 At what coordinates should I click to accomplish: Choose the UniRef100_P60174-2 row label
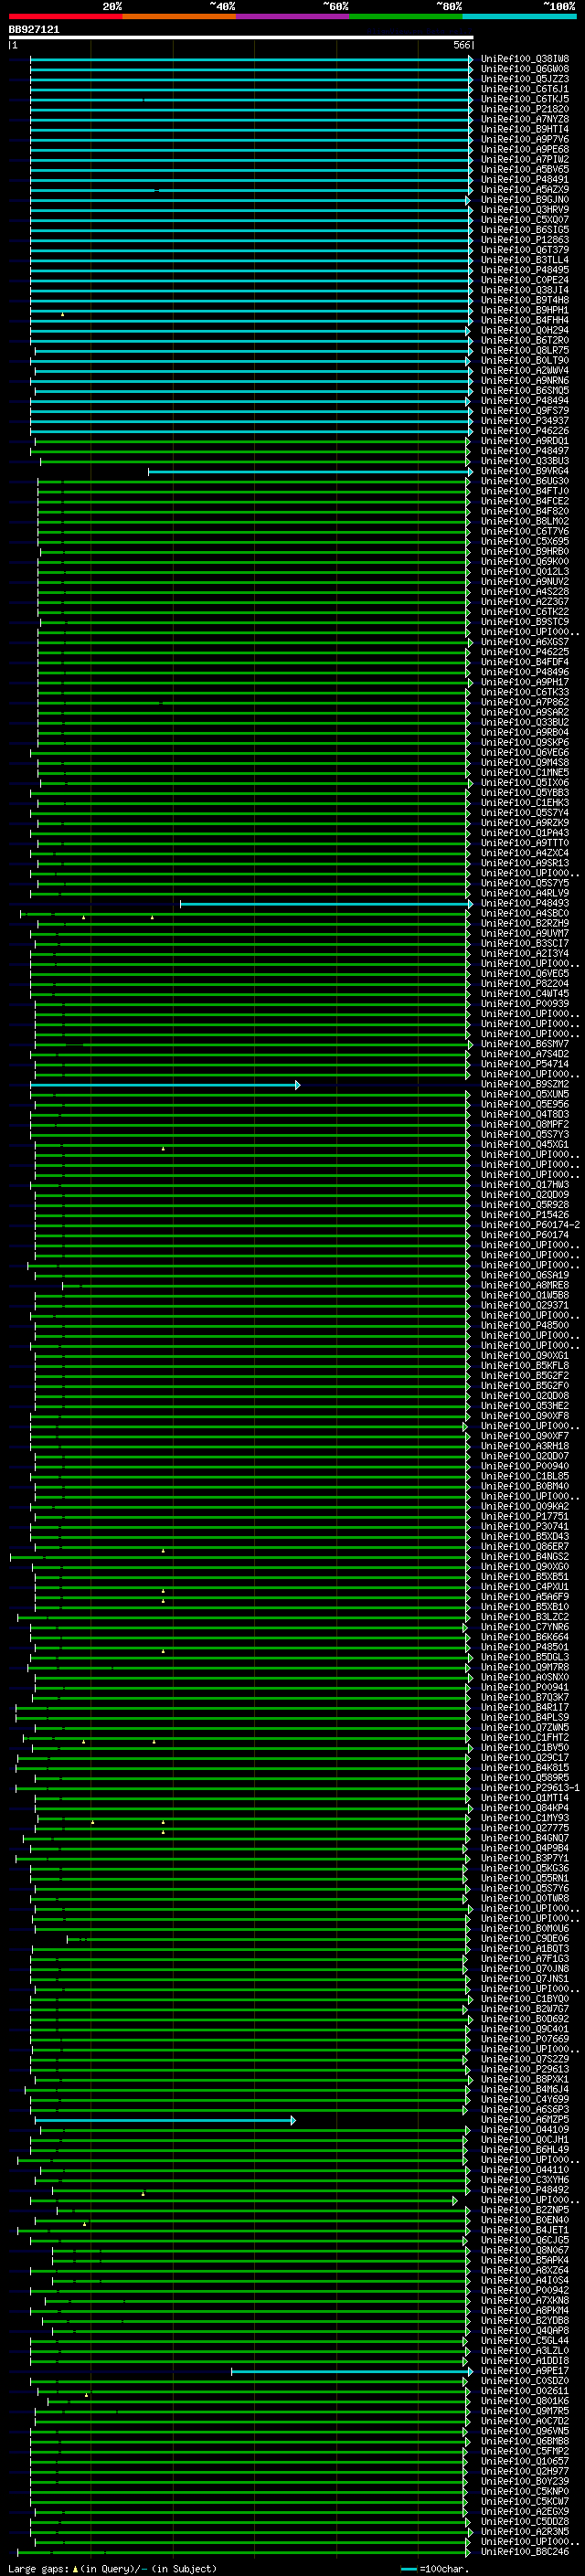[530, 1224]
